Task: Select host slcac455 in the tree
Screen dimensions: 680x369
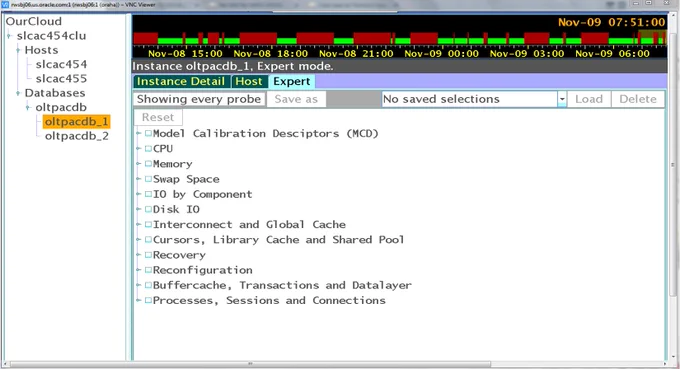Action: (x=61, y=79)
